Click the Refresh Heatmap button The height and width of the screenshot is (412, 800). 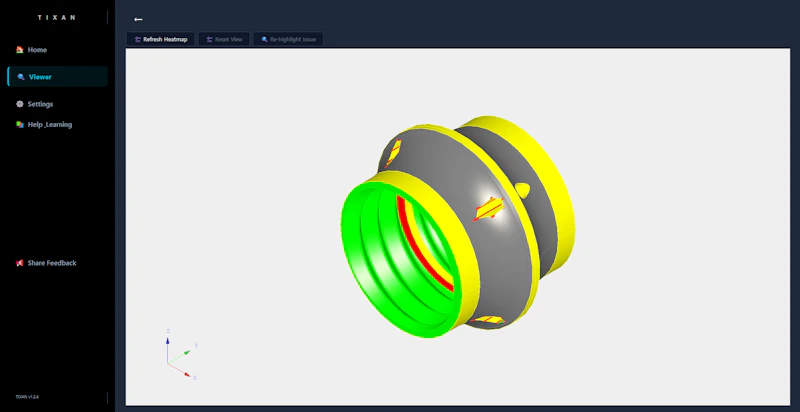pyautogui.click(x=161, y=39)
